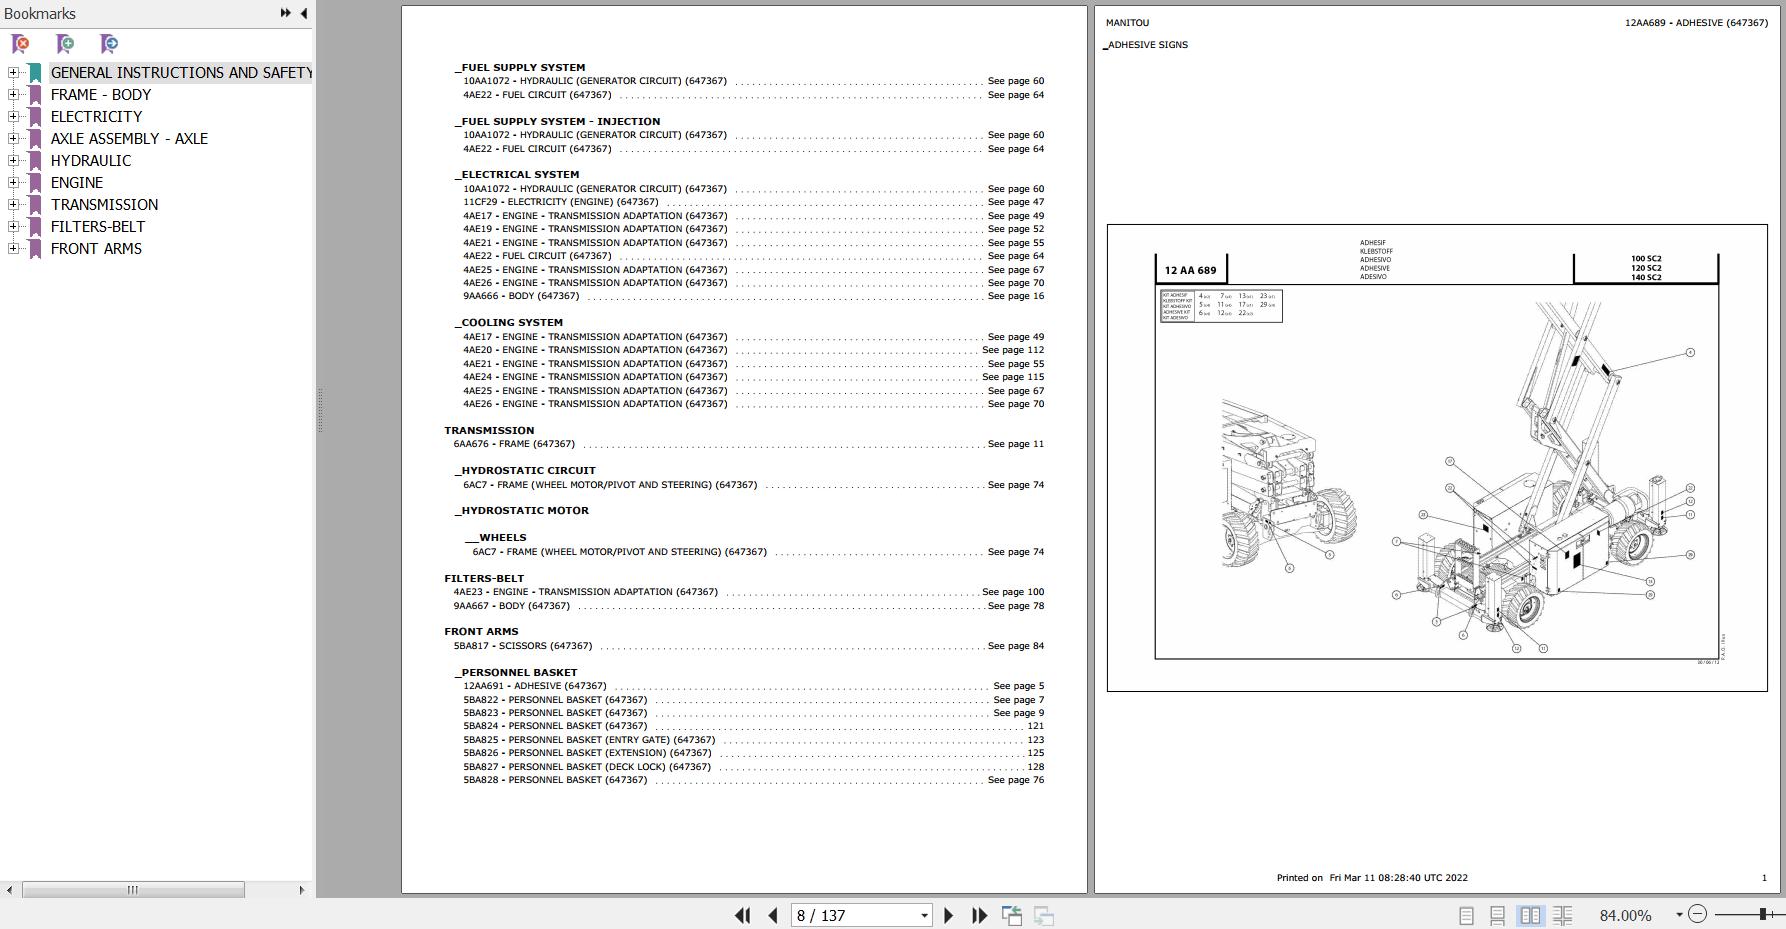This screenshot has width=1786, height=929.
Task: Go to the first page
Action: tap(743, 915)
